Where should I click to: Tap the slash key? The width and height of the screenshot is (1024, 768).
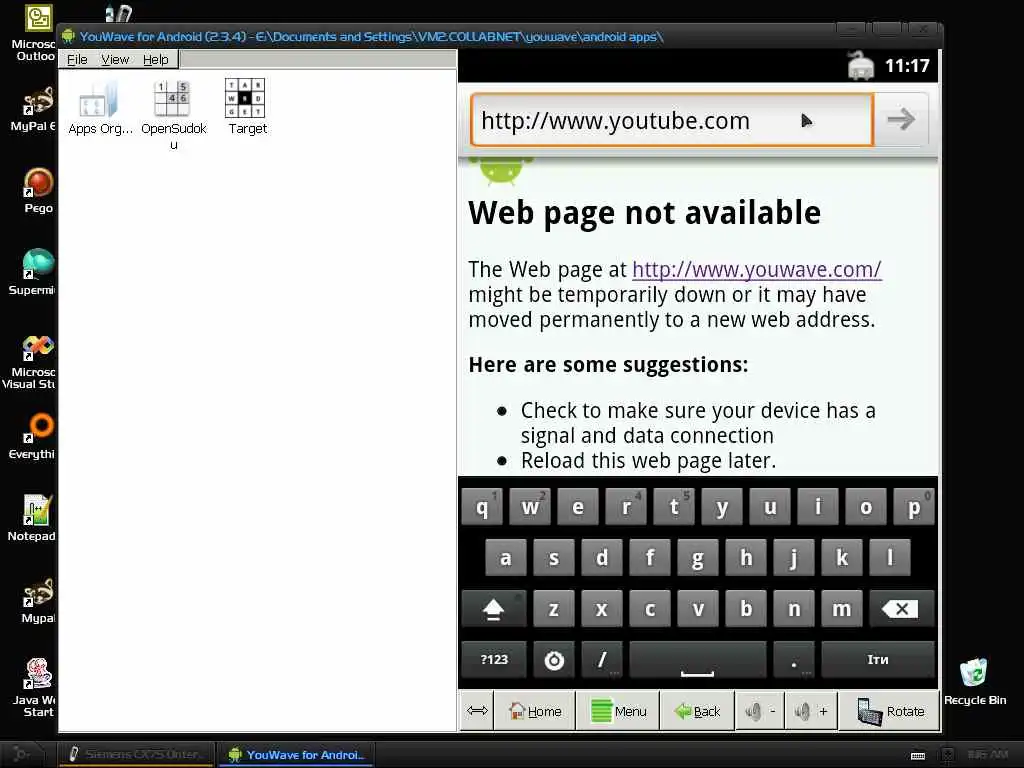coord(601,660)
